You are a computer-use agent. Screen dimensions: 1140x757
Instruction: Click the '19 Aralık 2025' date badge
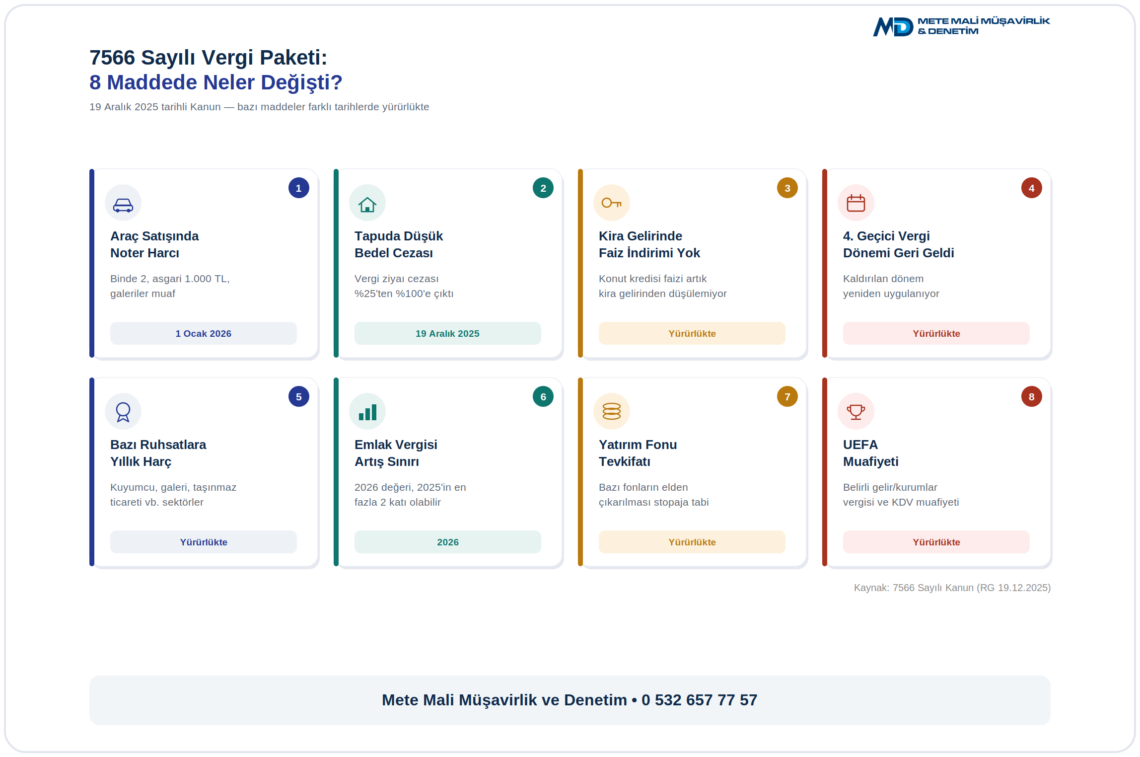pos(448,334)
